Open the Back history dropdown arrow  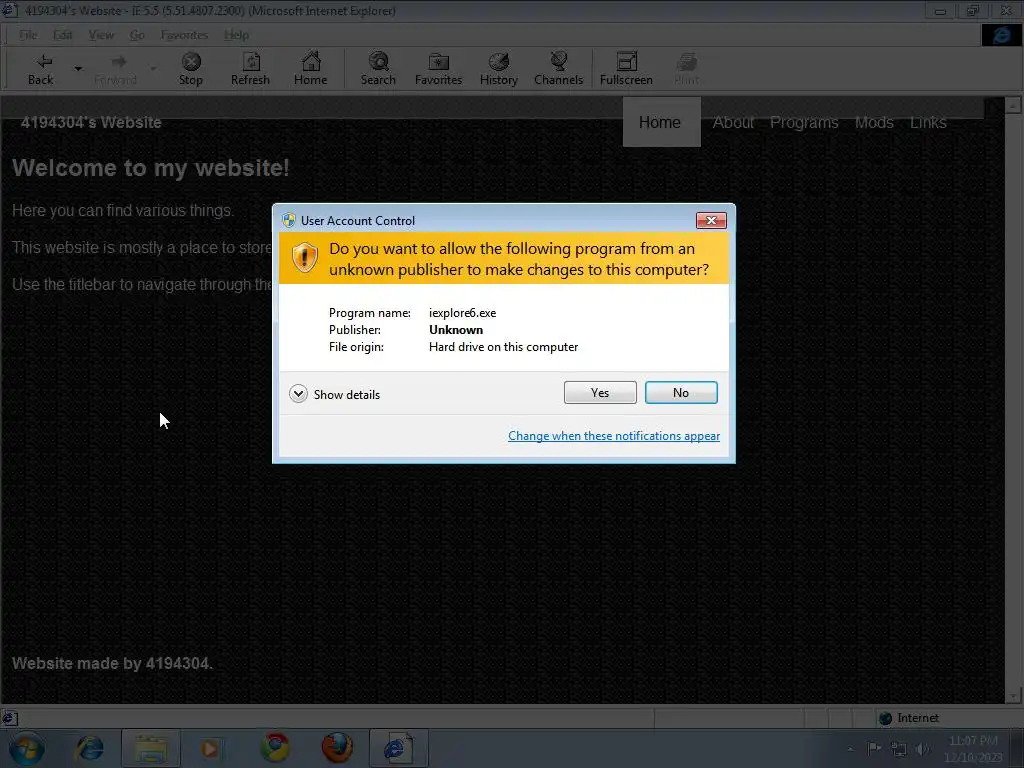point(78,69)
